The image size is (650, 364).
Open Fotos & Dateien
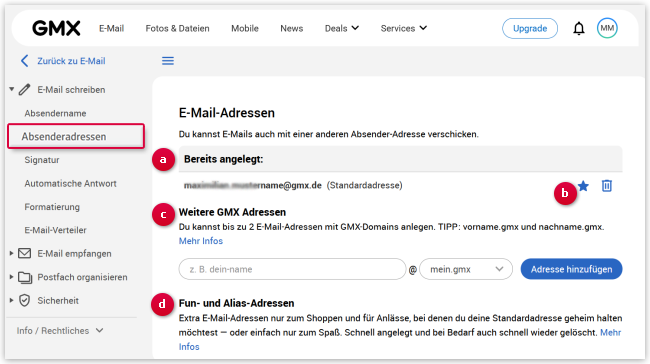click(x=177, y=28)
